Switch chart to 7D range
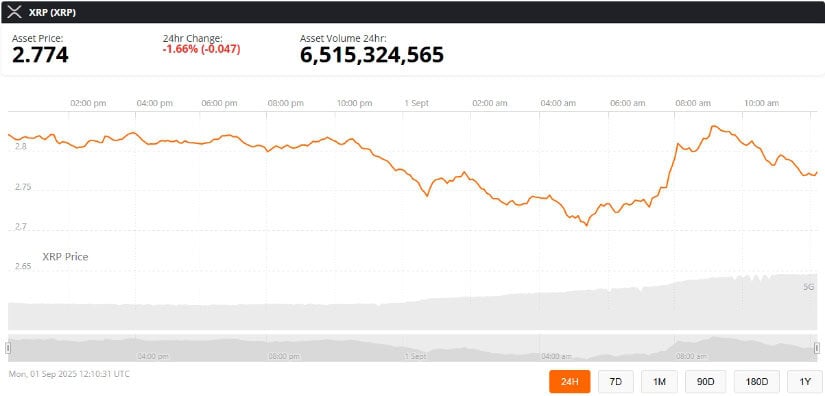This screenshot has width=825, height=396. pos(616,382)
